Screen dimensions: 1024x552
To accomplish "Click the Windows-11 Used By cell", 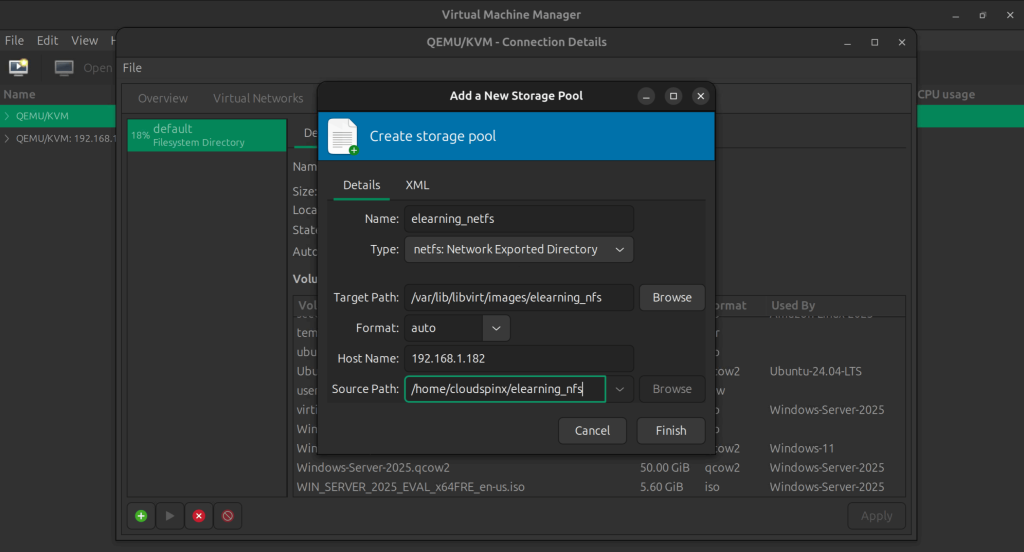I will coord(801,449).
